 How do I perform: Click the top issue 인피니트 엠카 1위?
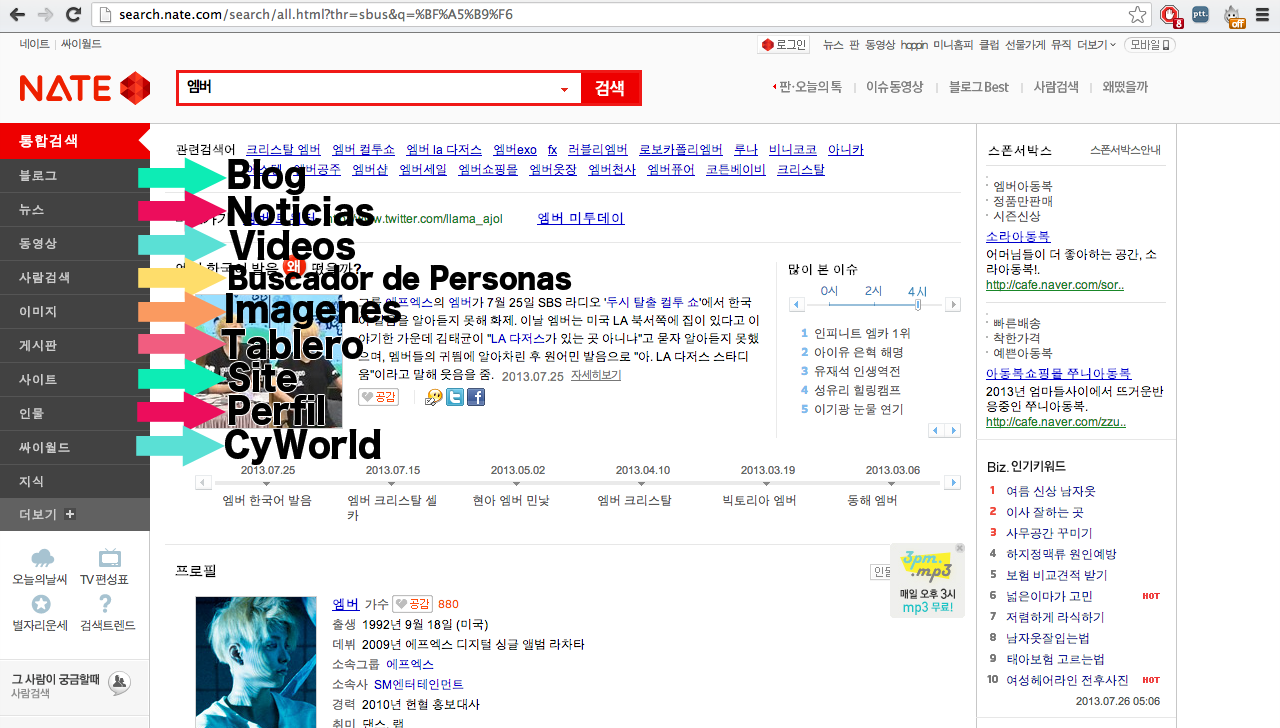pos(862,333)
